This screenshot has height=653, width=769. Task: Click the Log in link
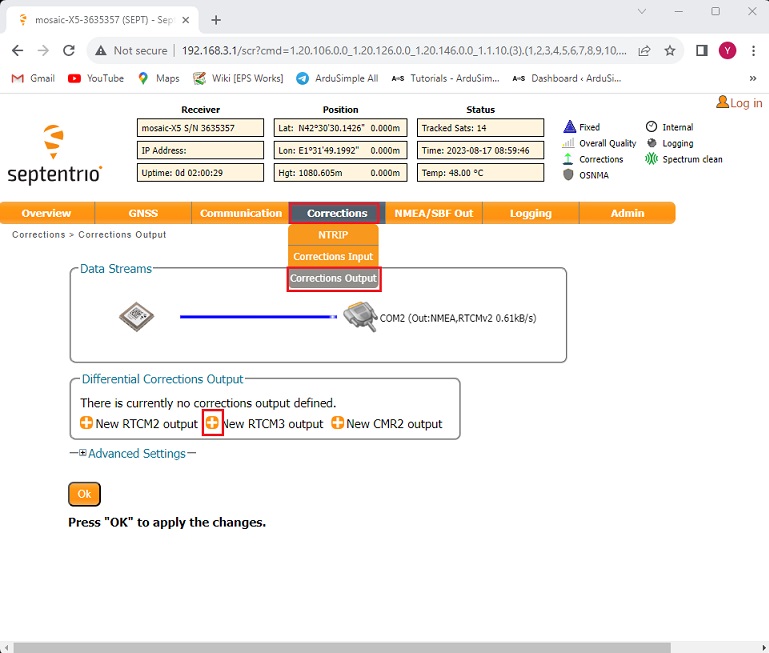point(739,103)
